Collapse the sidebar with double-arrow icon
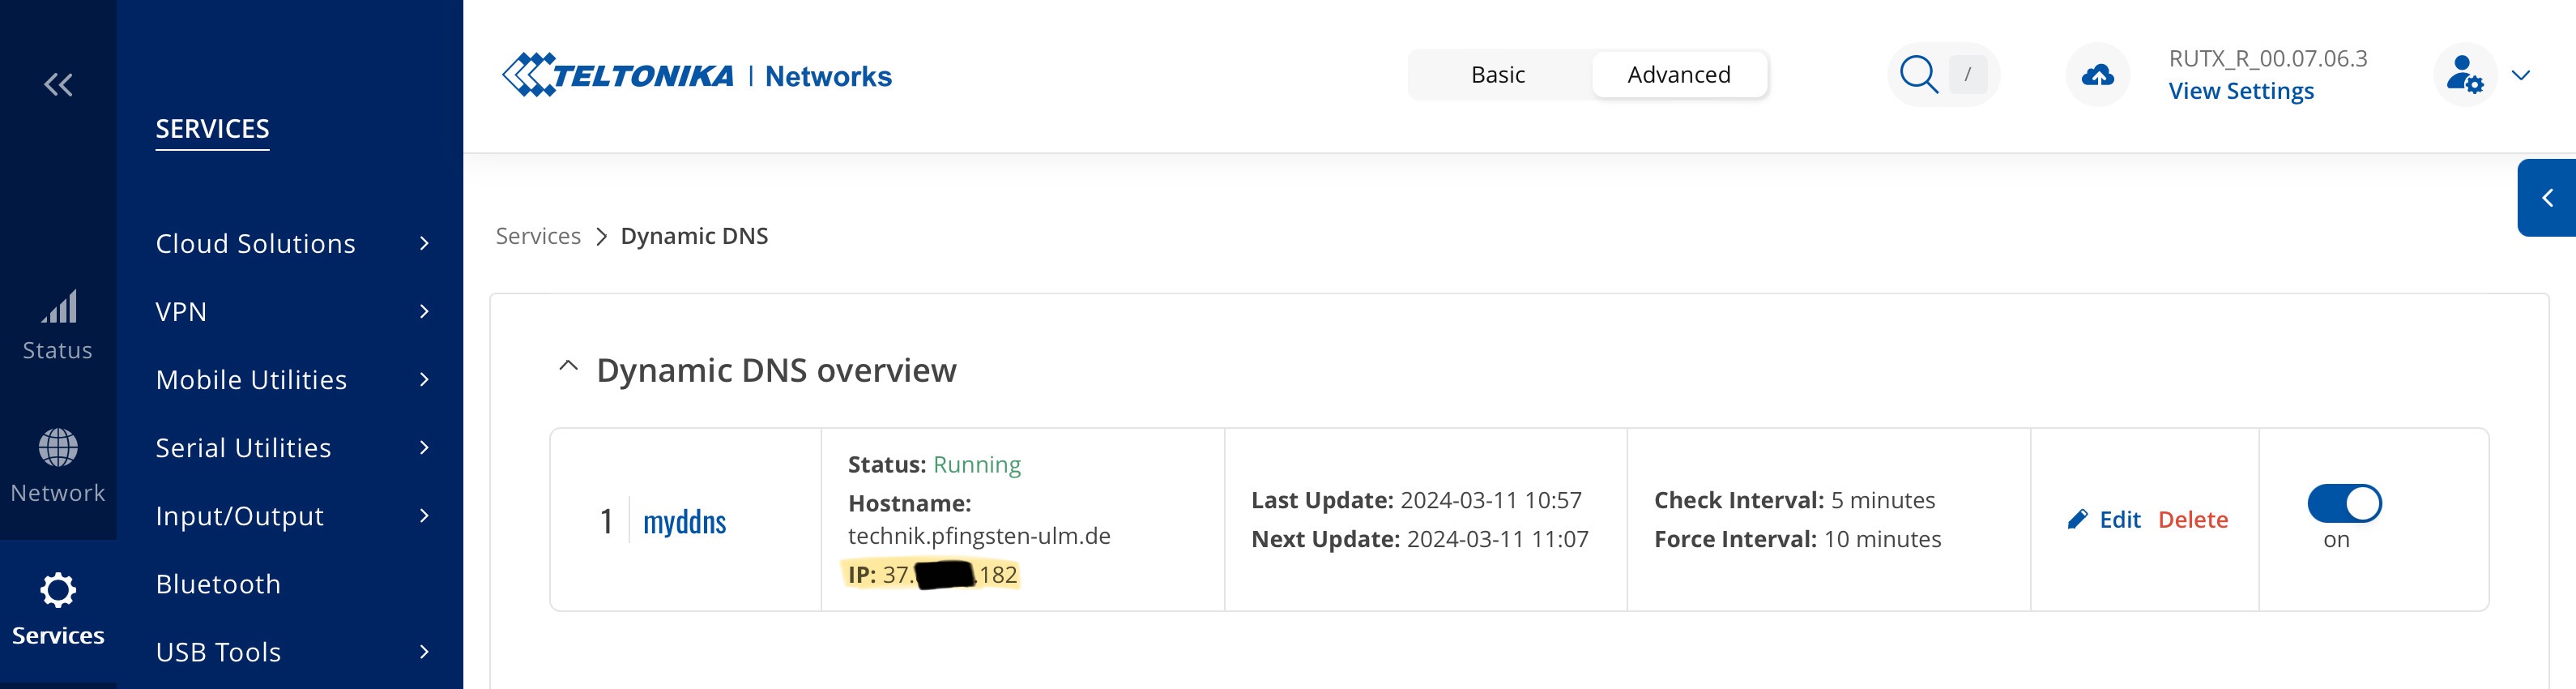The image size is (2576, 689). tap(58, 85)
